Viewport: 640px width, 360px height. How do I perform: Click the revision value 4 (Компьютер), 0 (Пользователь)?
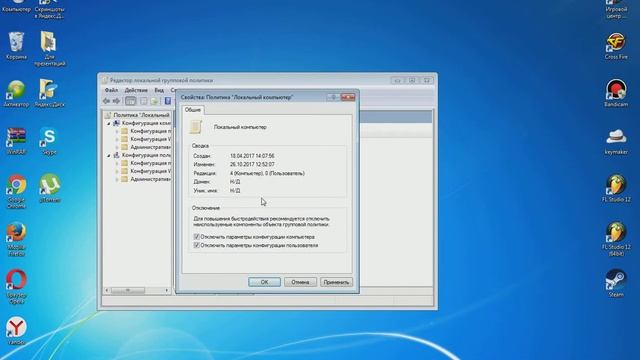267,173
